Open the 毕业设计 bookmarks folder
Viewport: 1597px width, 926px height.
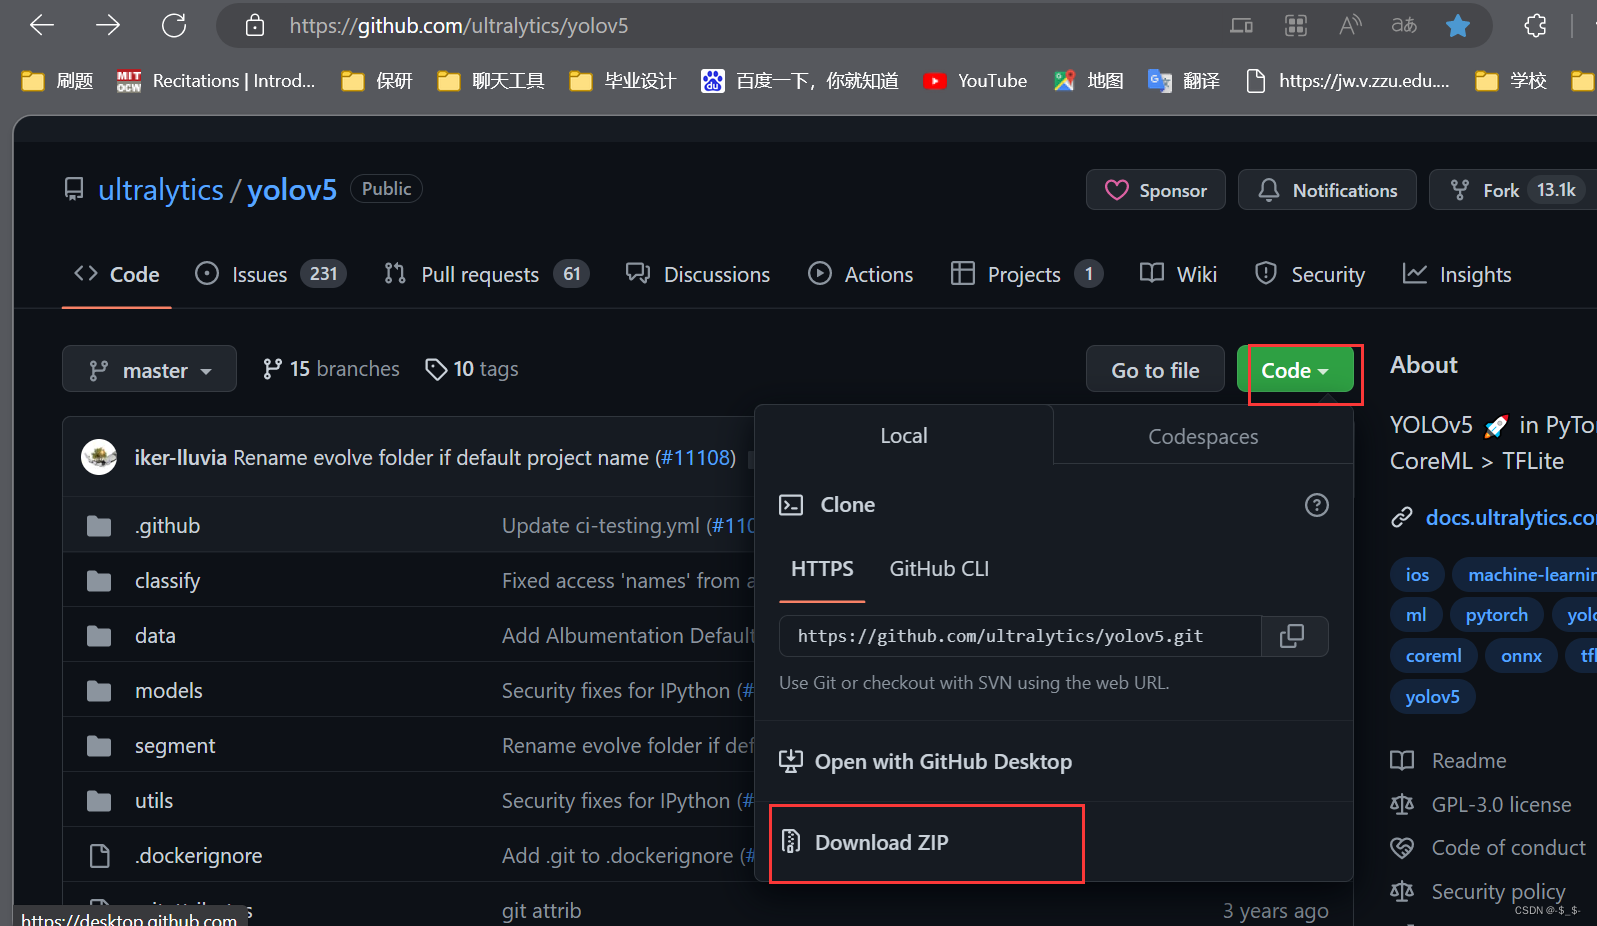622,81
